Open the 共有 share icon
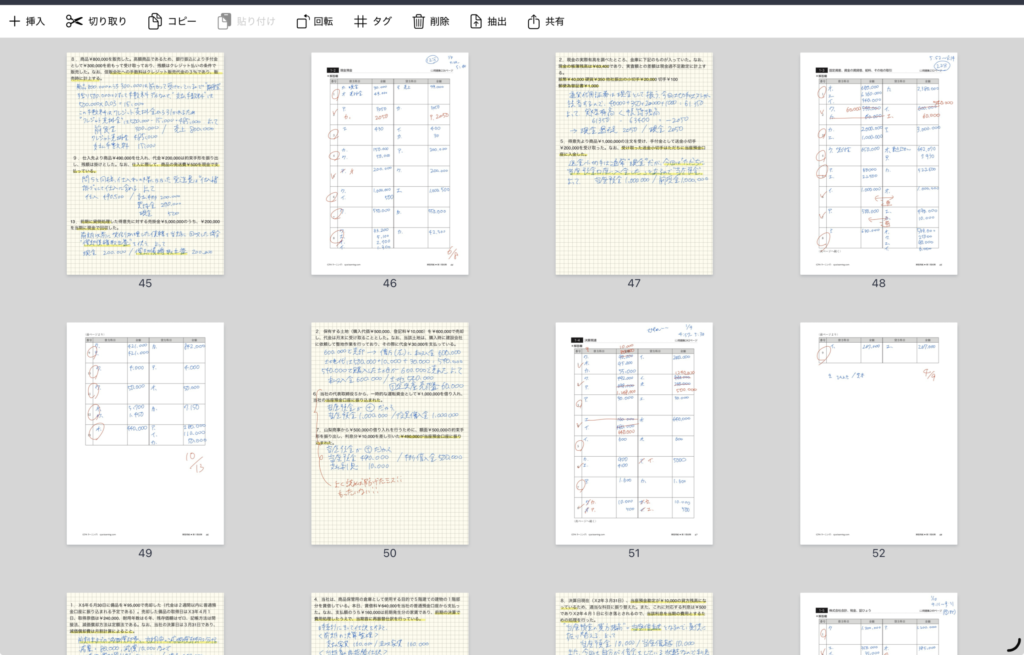This screenshot has height=655, width=1024. click(534, 22)
